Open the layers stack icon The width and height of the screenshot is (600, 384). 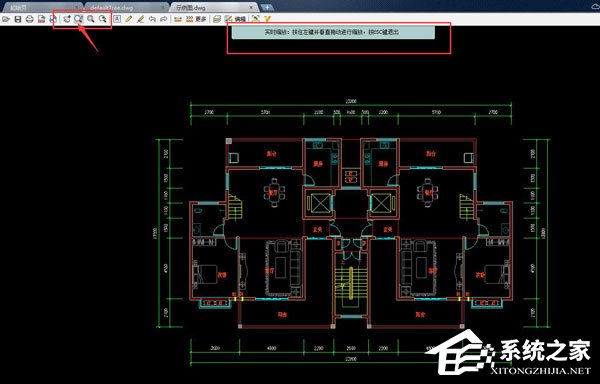coord(217,19)
